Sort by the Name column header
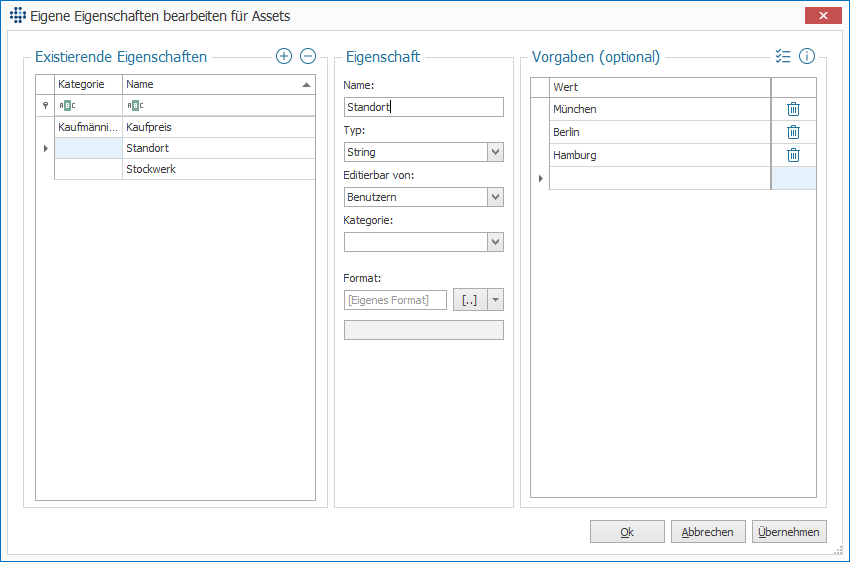Screen dimensions: 850x562 pyautogui.click(x=218, y=85)
